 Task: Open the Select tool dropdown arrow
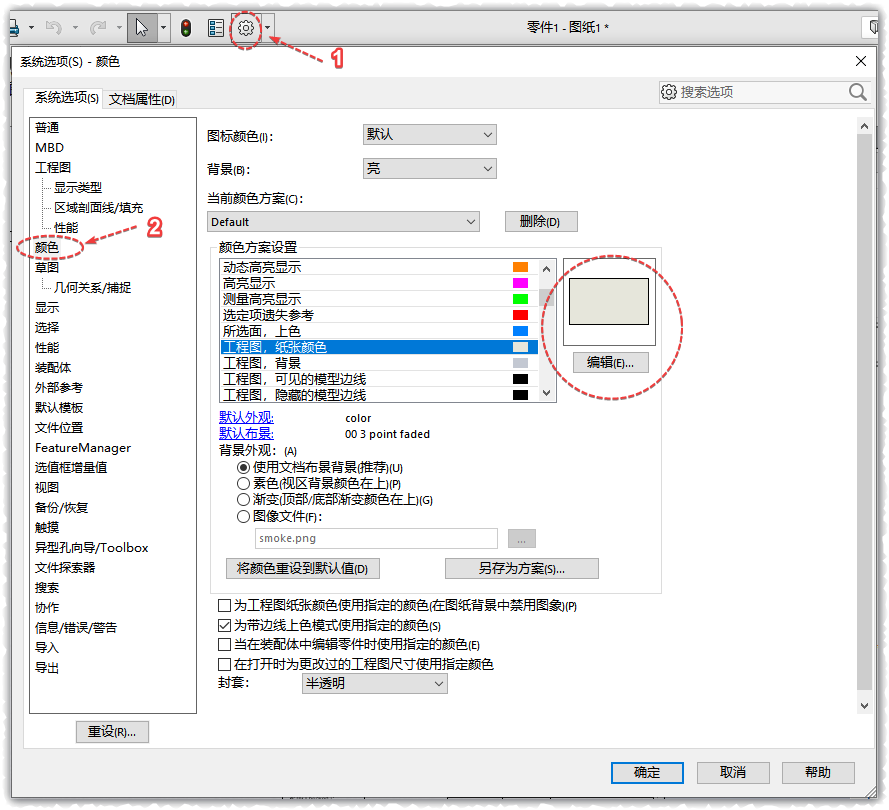pyautogui.click(x=163, y=28)
